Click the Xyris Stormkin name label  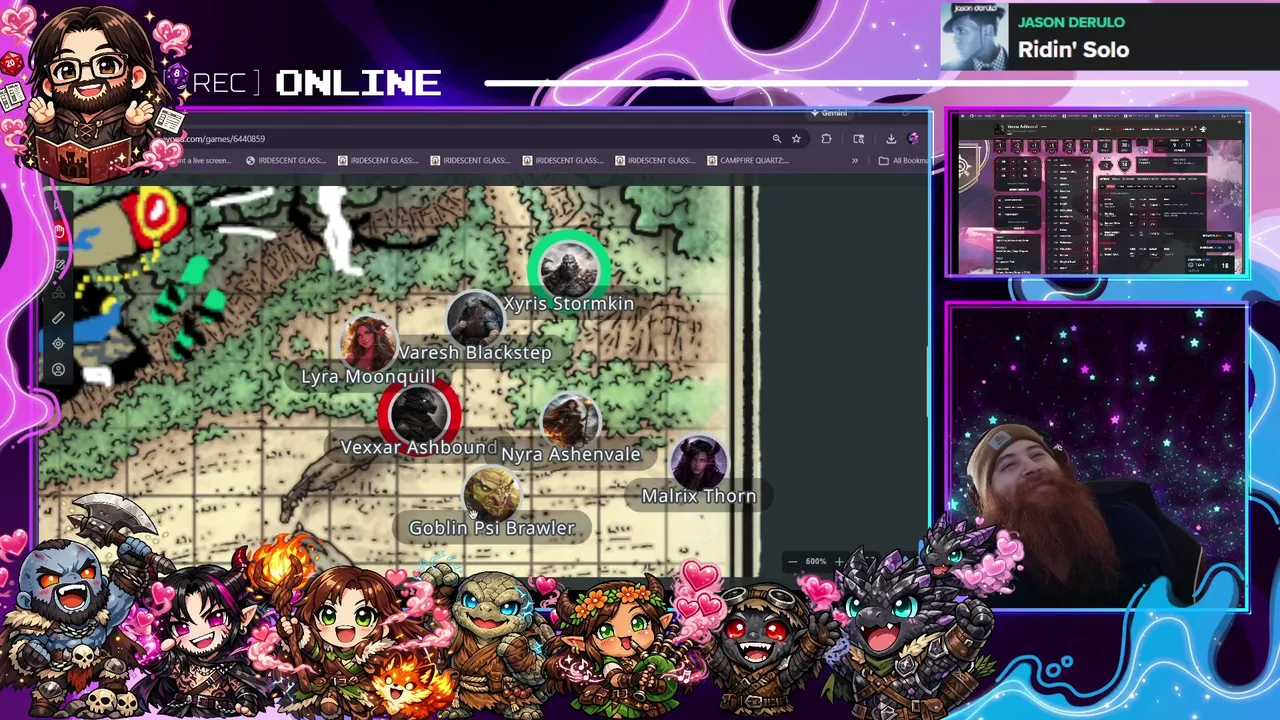tap(569, 303)
